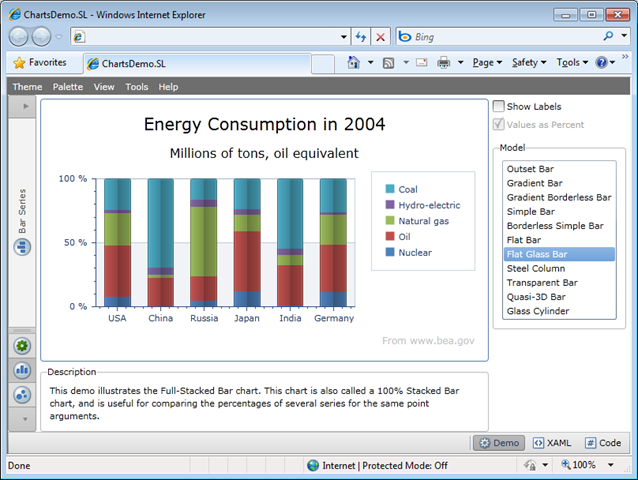This screenshot has width=638, height=480.
Task: Select Borderless Simple Bar model
Action: [559, 226]
